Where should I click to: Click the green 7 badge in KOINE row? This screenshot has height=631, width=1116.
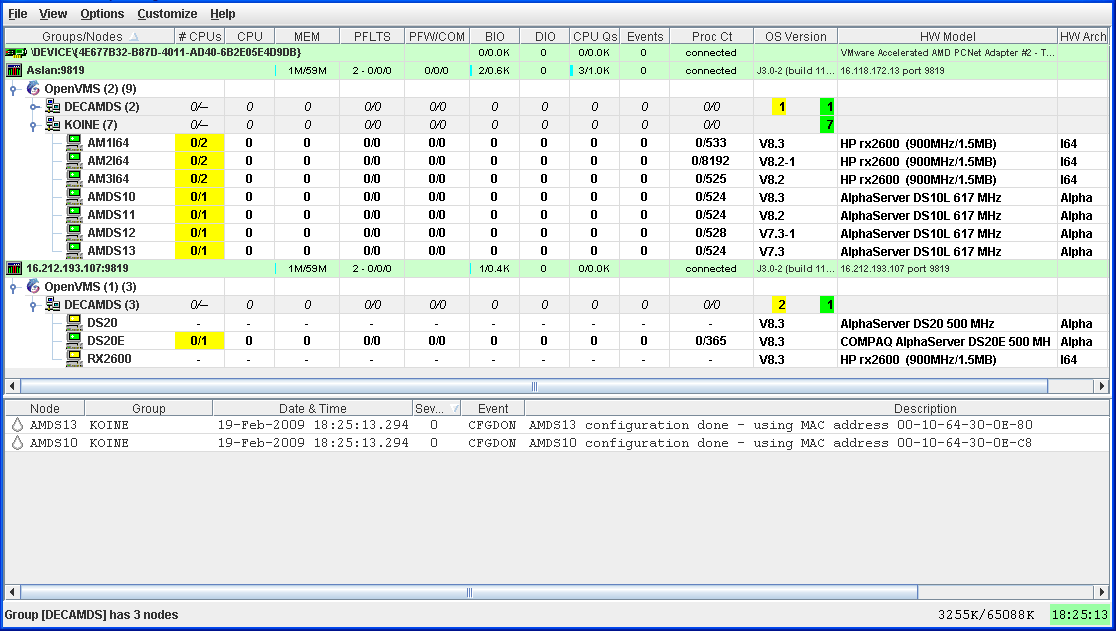[x=827, y=124]
